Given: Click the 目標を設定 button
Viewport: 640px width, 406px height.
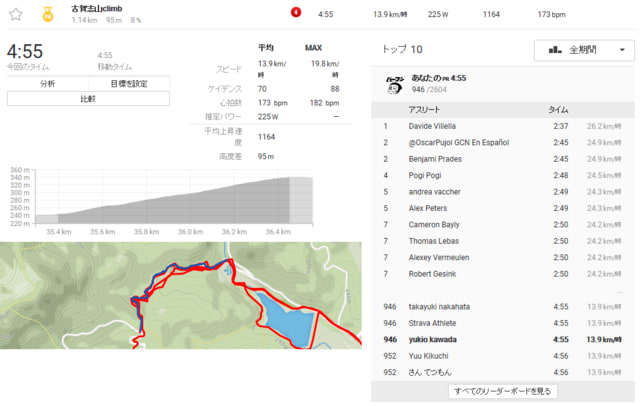Looking at the screenshot, I should 129,84.
